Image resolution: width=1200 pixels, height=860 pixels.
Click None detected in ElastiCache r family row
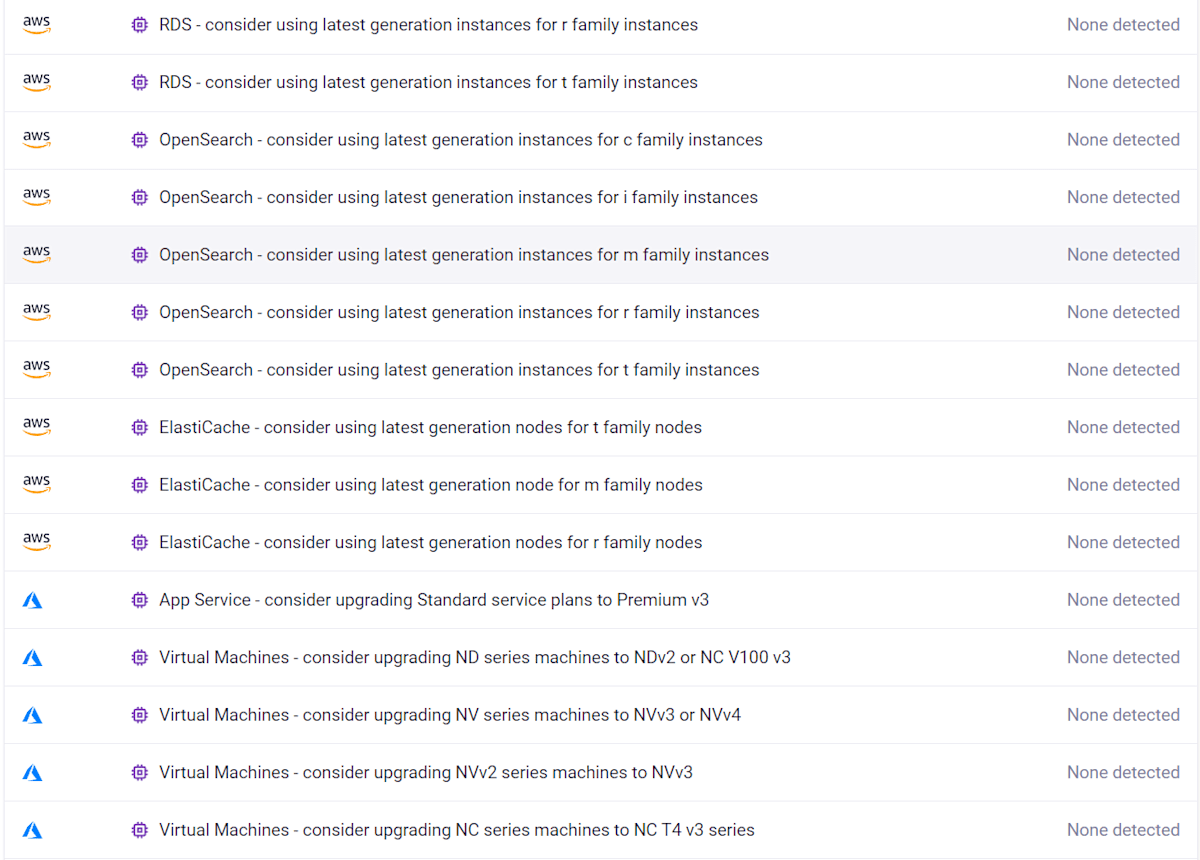coord(1123,542)
